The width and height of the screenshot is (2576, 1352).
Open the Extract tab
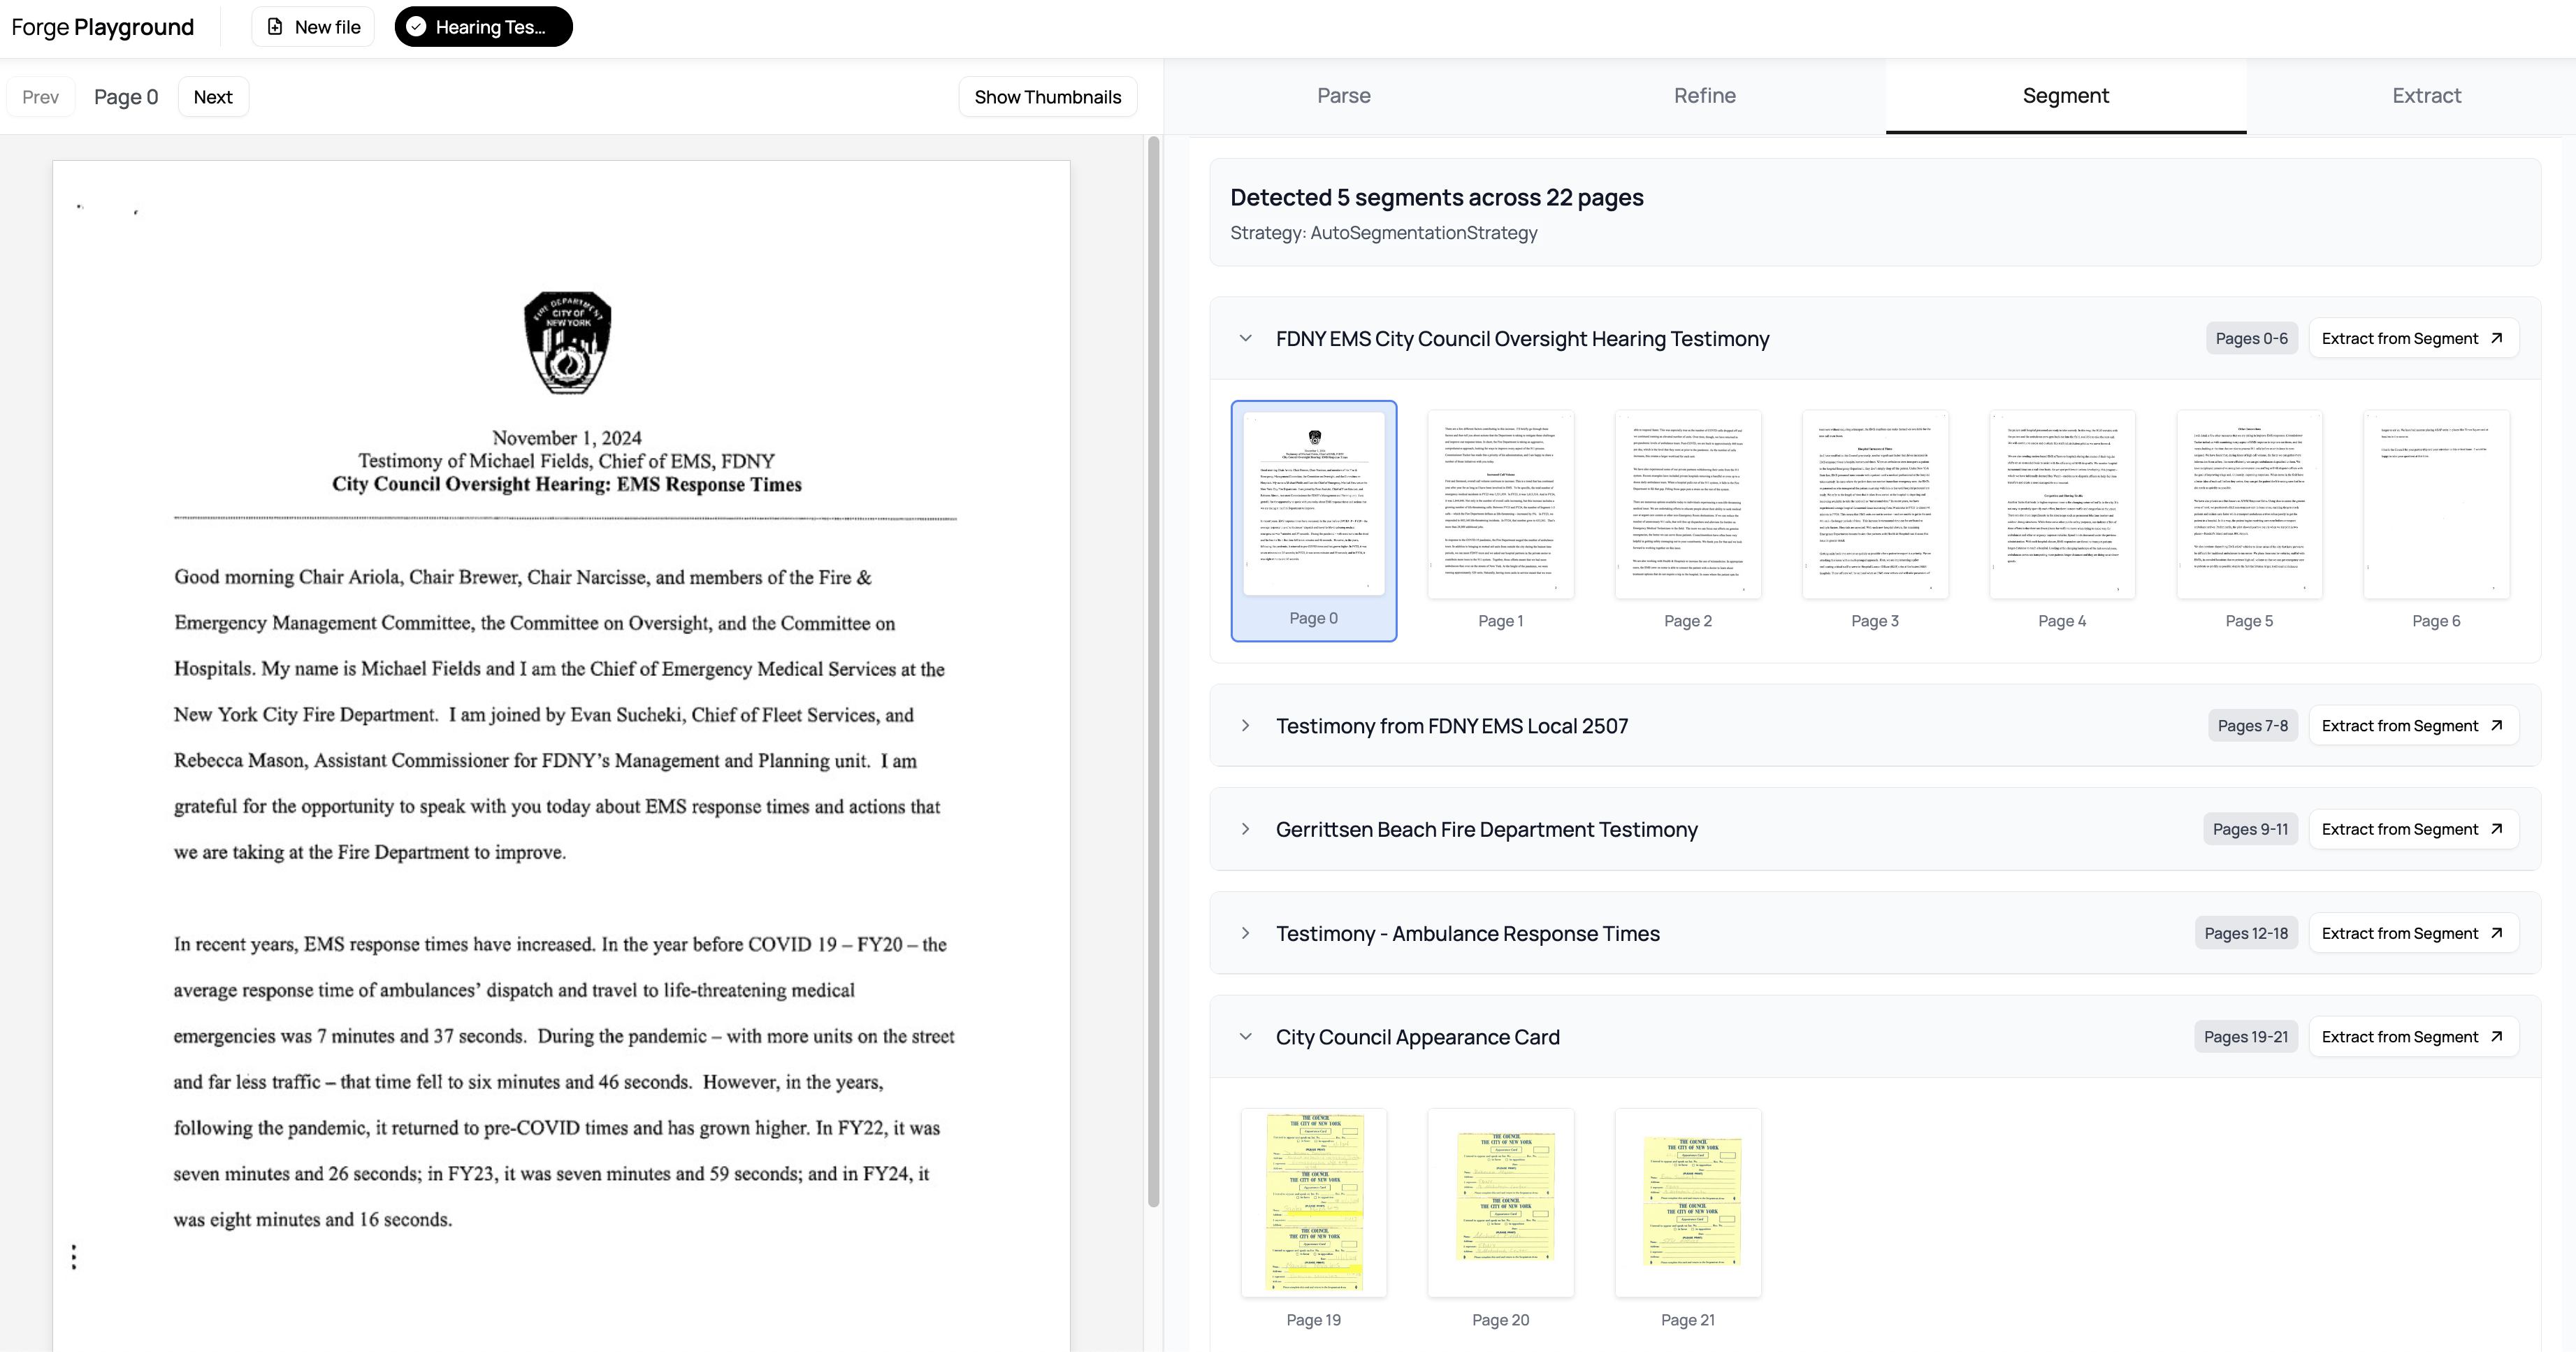coord(2426,96)
